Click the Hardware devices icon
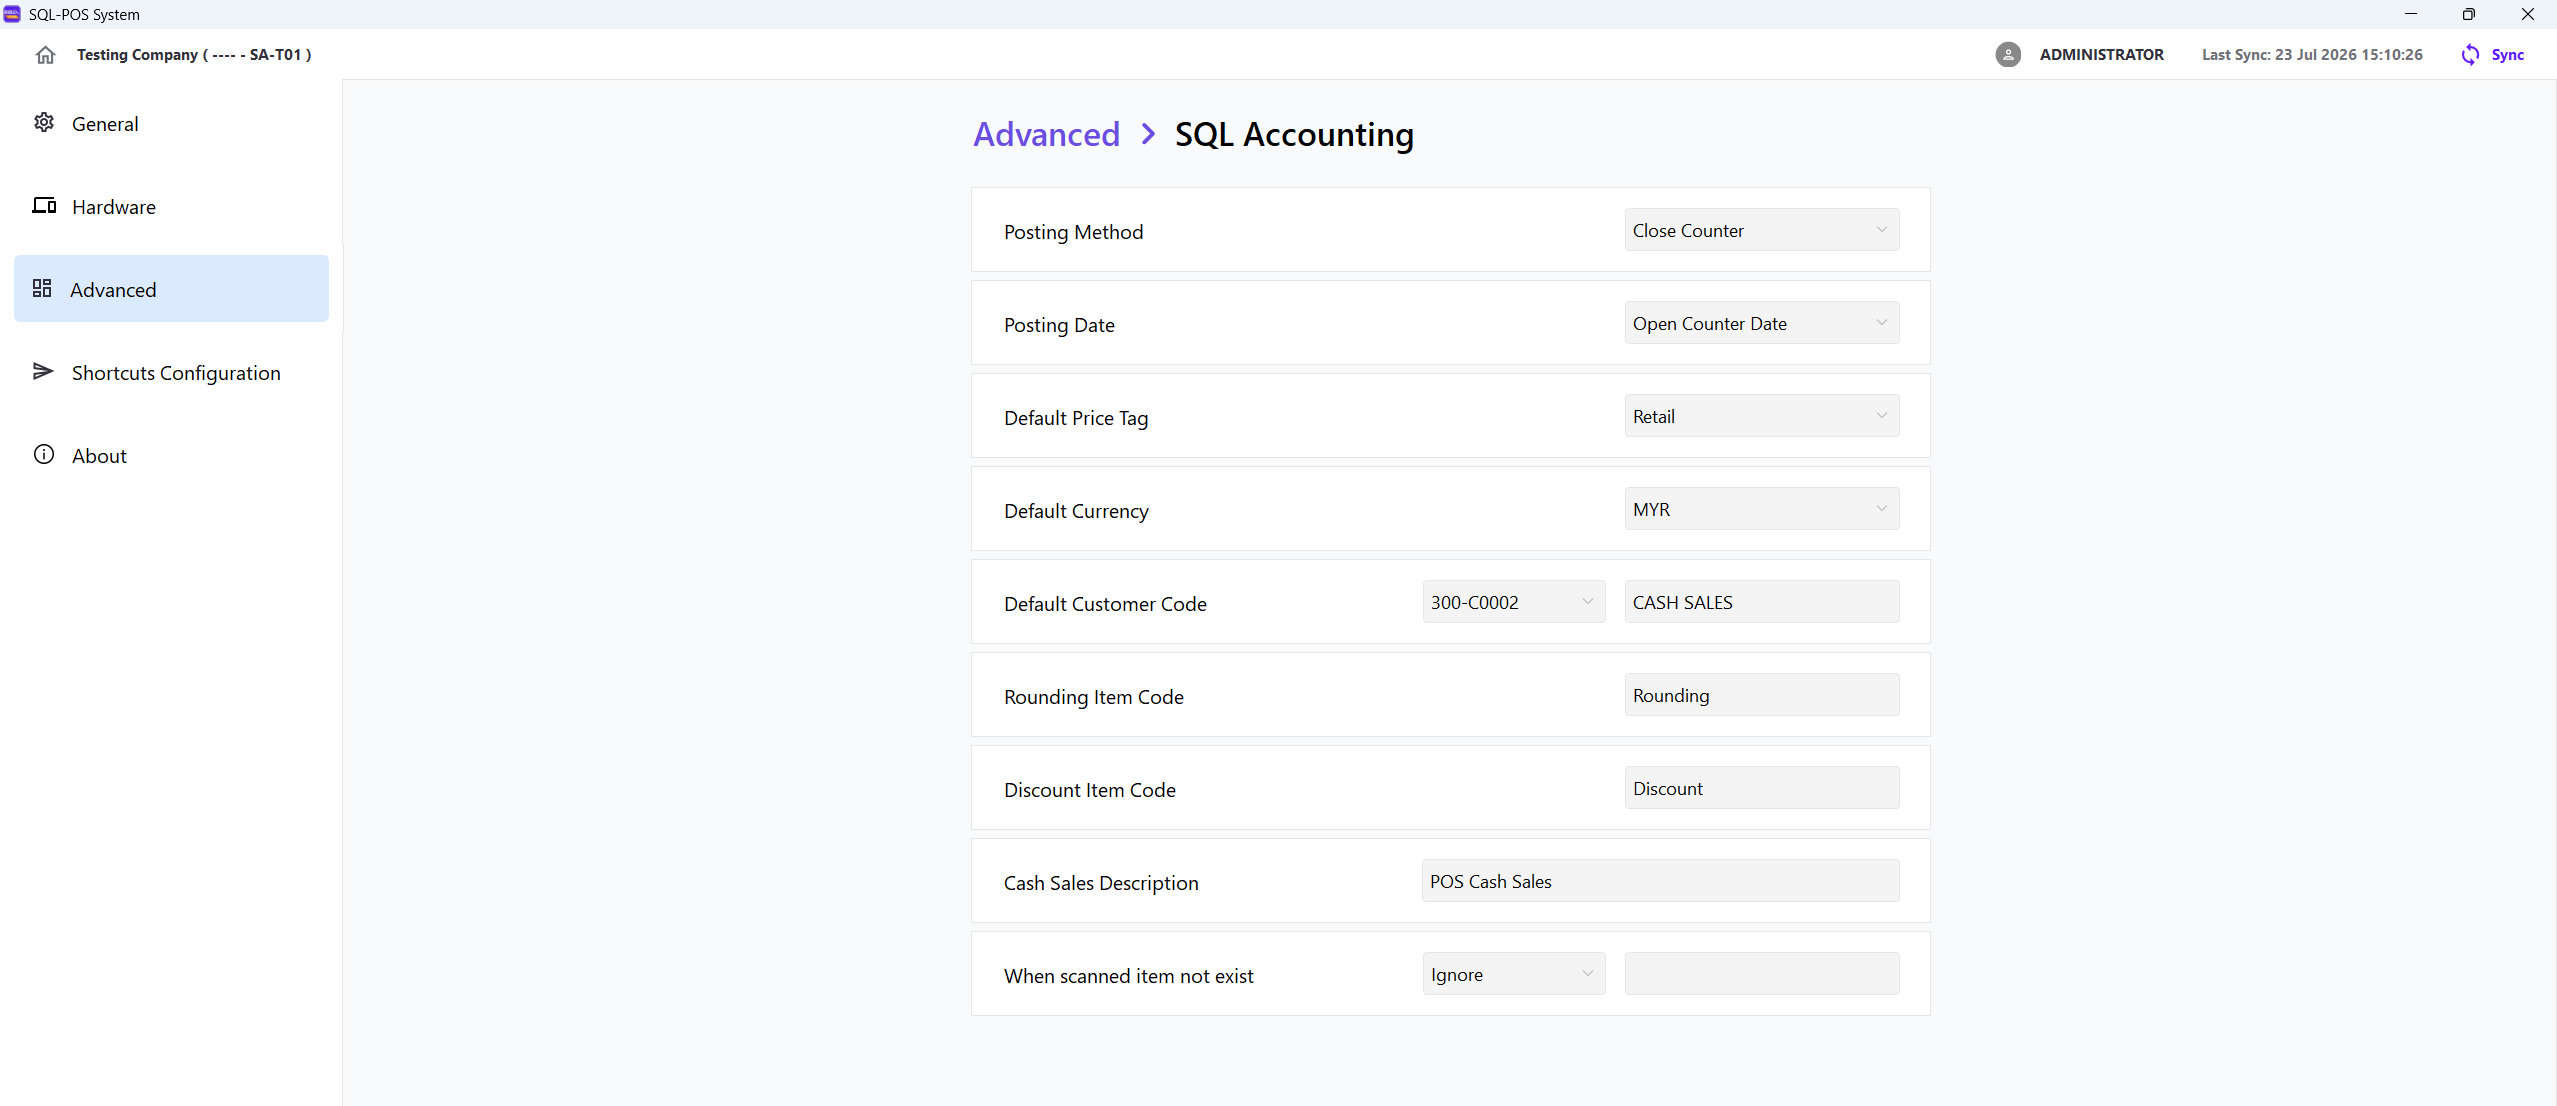This screenshot has height=1106, width=2557. click(44, 205)
